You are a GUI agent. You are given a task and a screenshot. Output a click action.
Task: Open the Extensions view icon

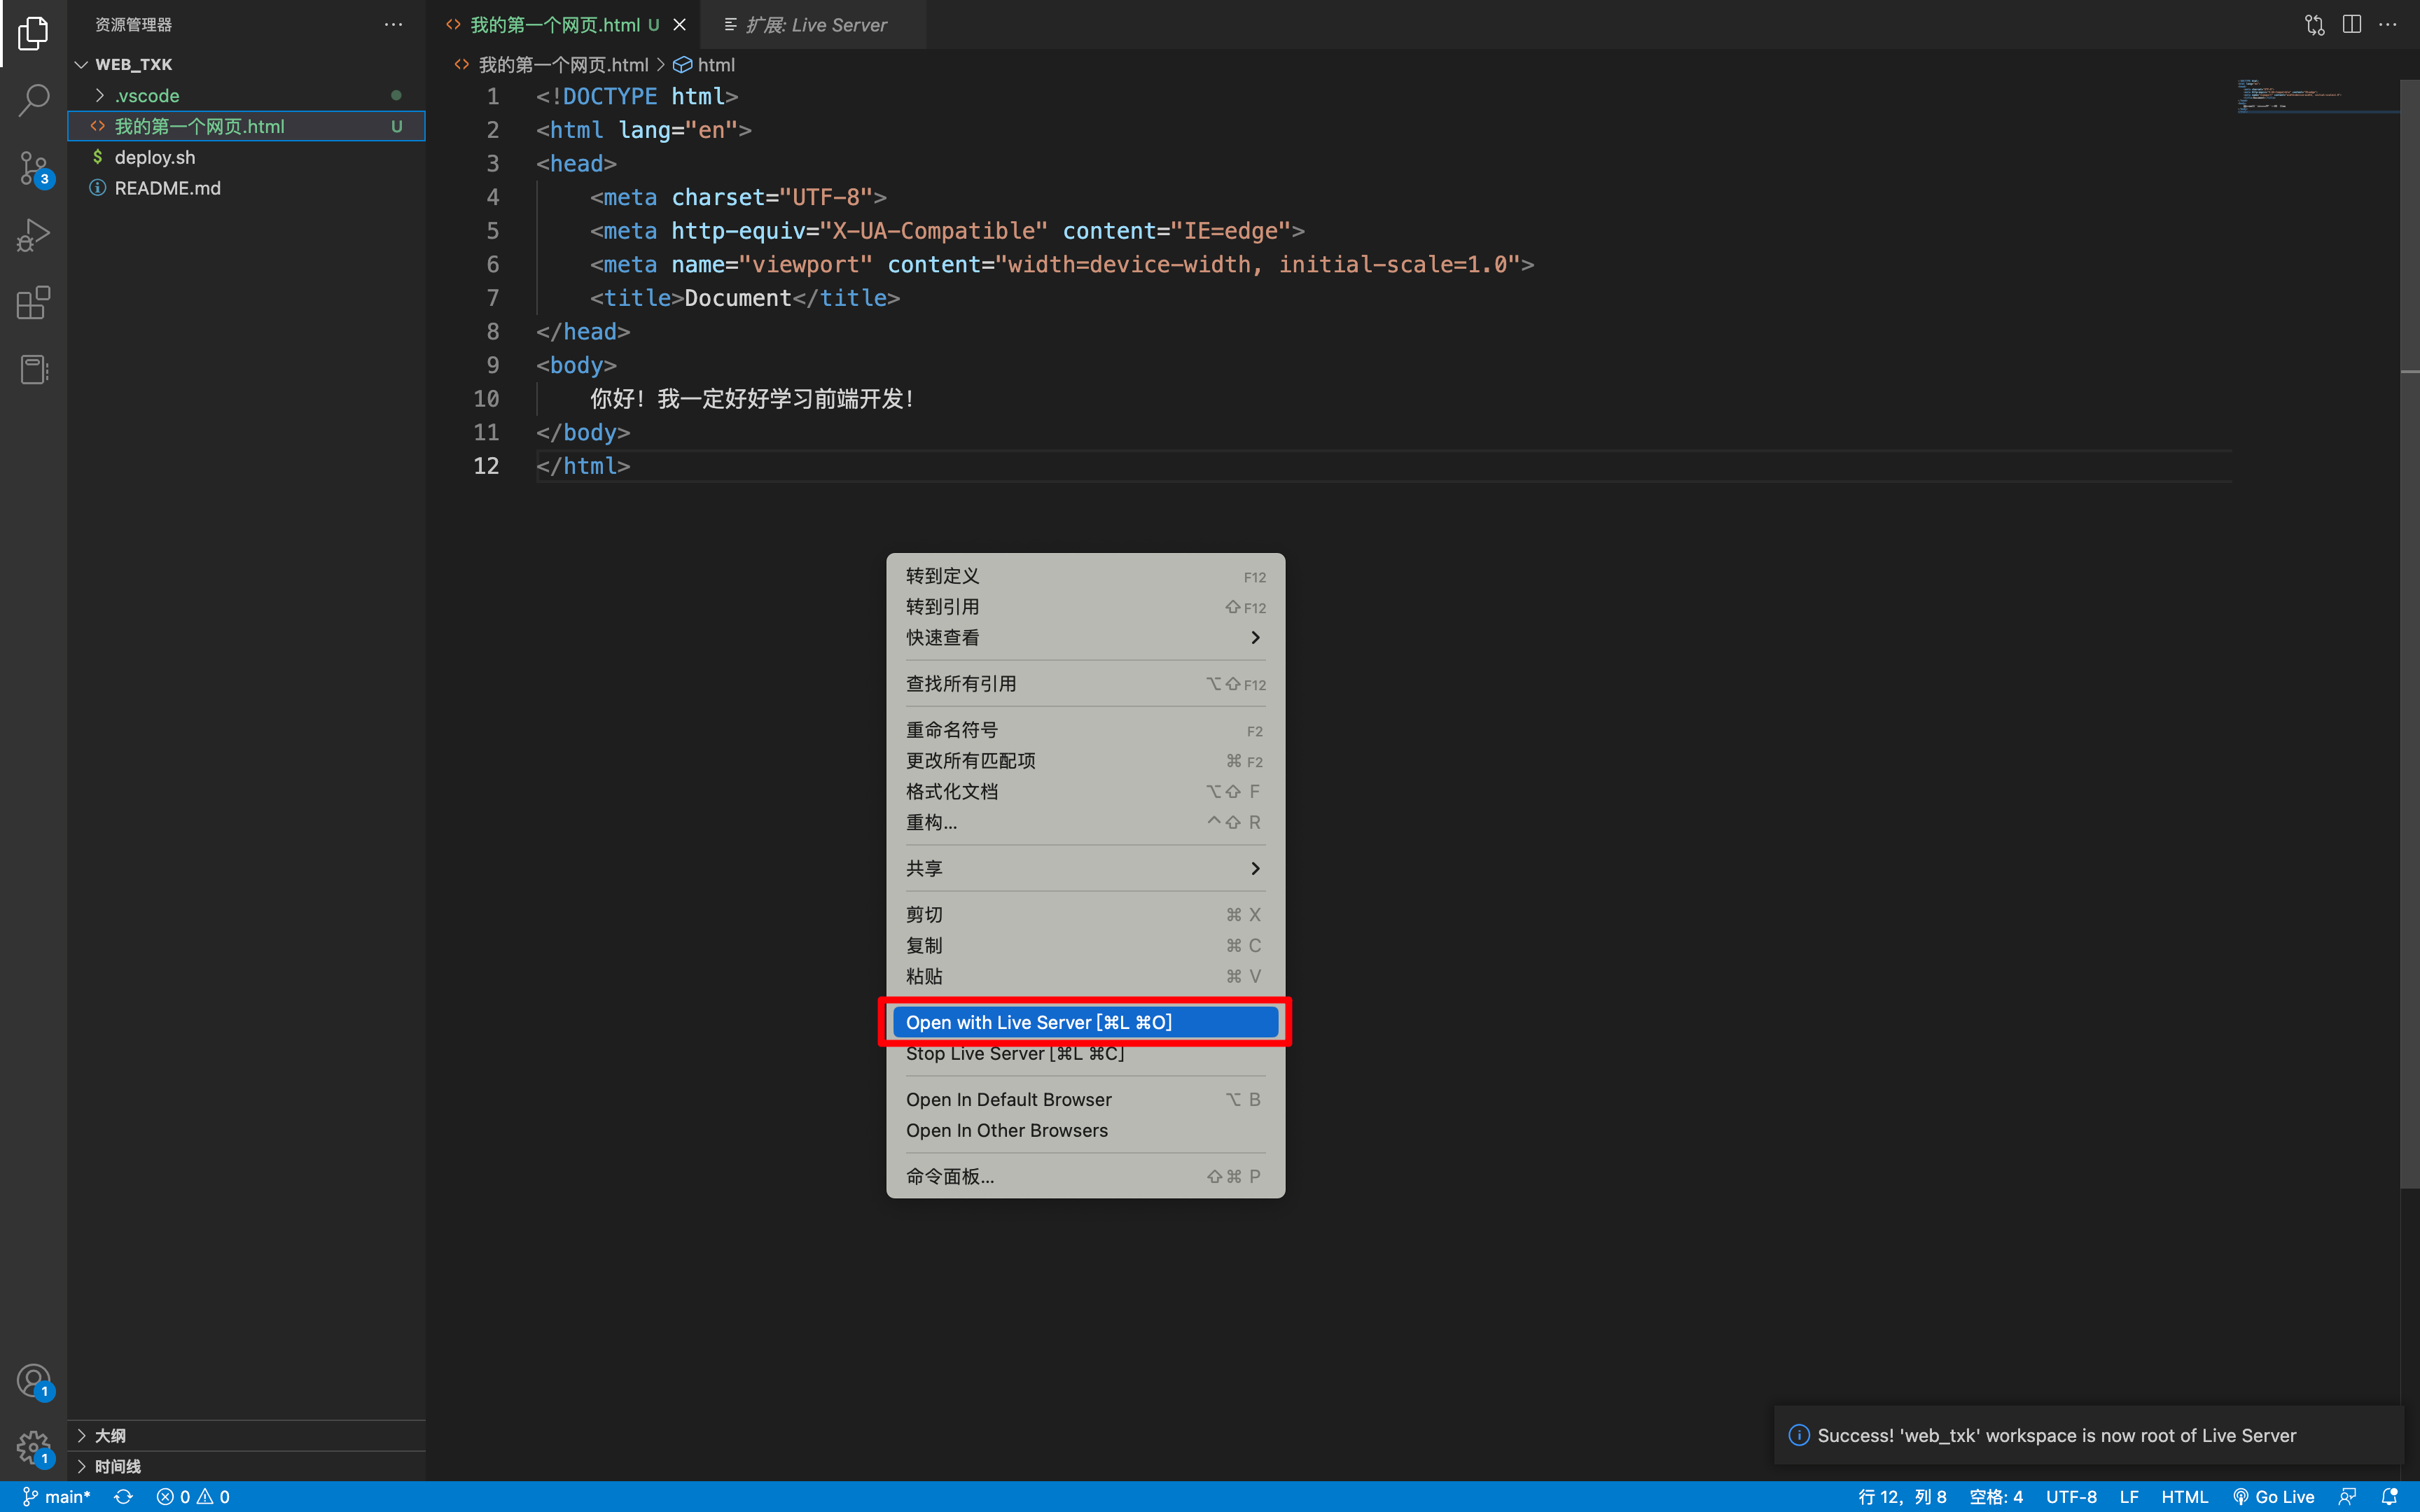click(33, 303)
